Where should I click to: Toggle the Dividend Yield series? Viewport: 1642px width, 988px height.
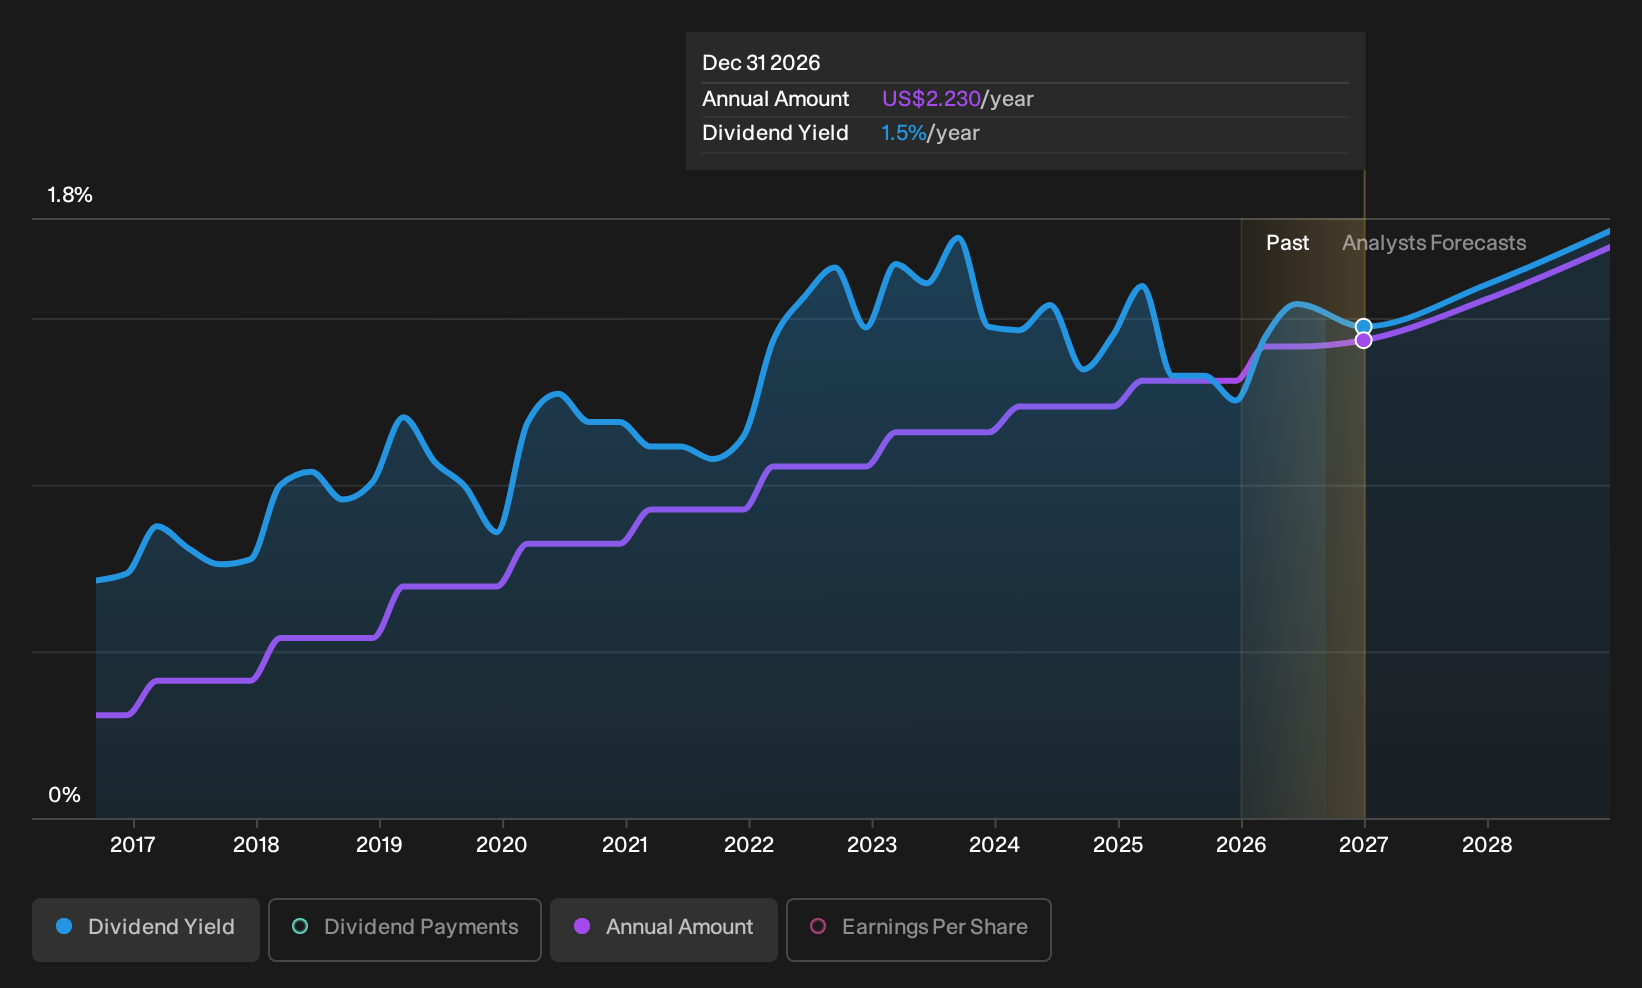[146, 930]
